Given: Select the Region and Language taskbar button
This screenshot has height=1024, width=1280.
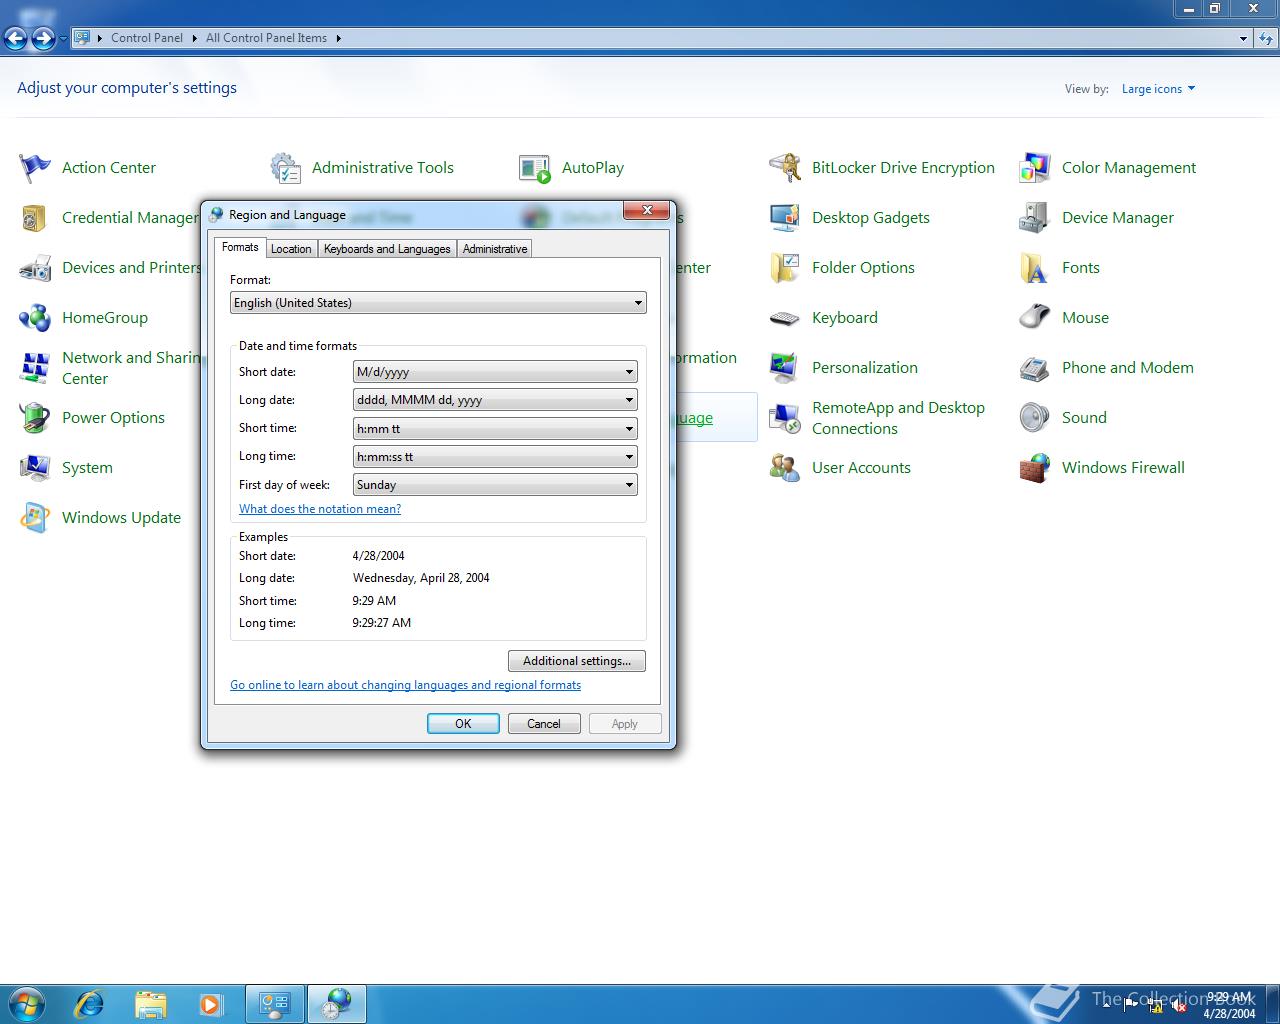Looking at the screenshot, I should 337,1003.
